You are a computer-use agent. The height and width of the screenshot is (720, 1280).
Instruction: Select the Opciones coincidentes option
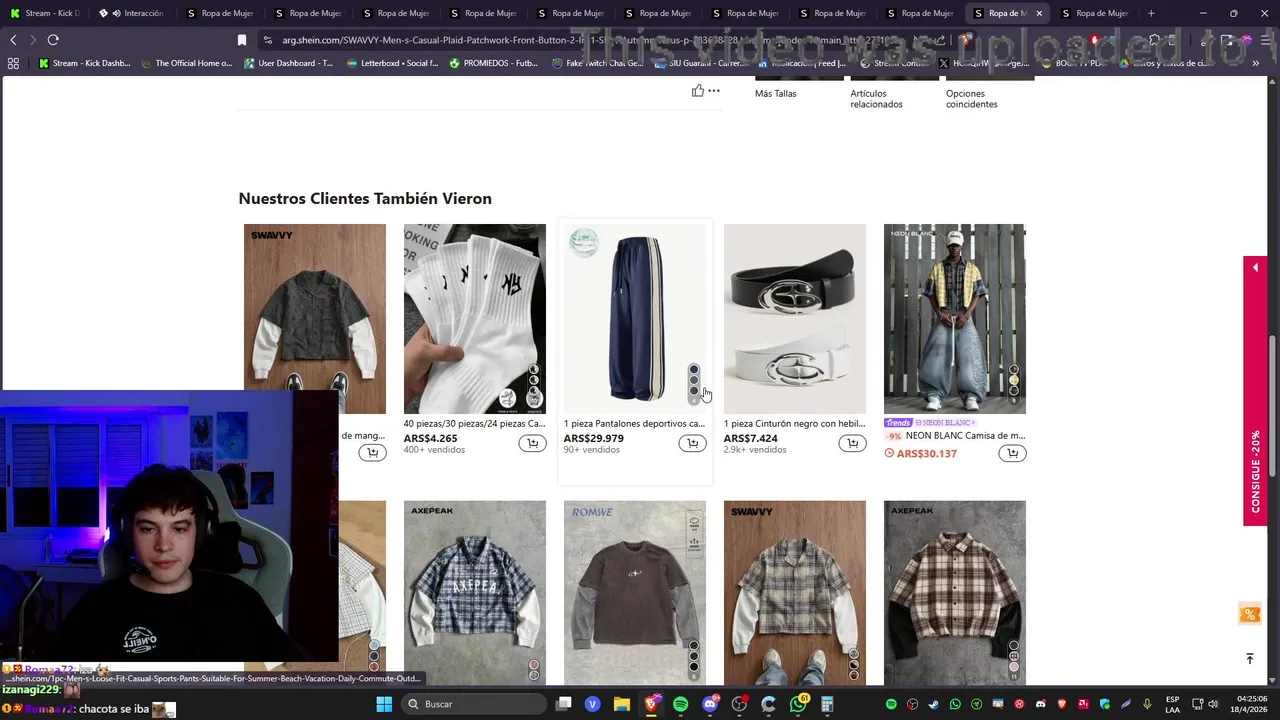pos(972,99)
